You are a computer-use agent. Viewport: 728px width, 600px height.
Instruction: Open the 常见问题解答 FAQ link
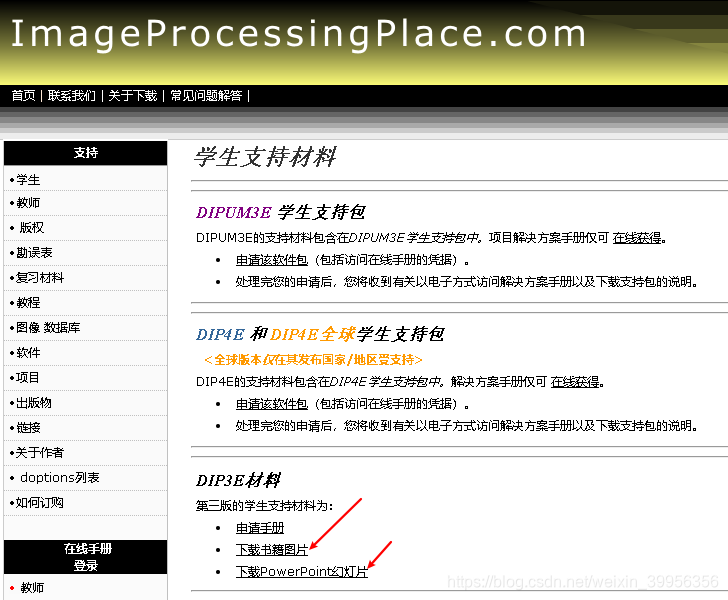click(206, 96)
